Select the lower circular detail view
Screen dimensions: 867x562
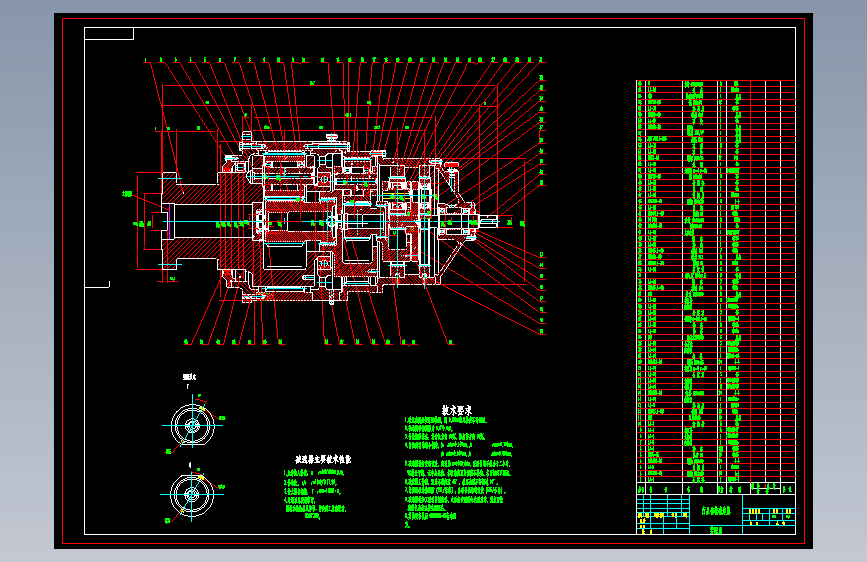coord(192,495)
